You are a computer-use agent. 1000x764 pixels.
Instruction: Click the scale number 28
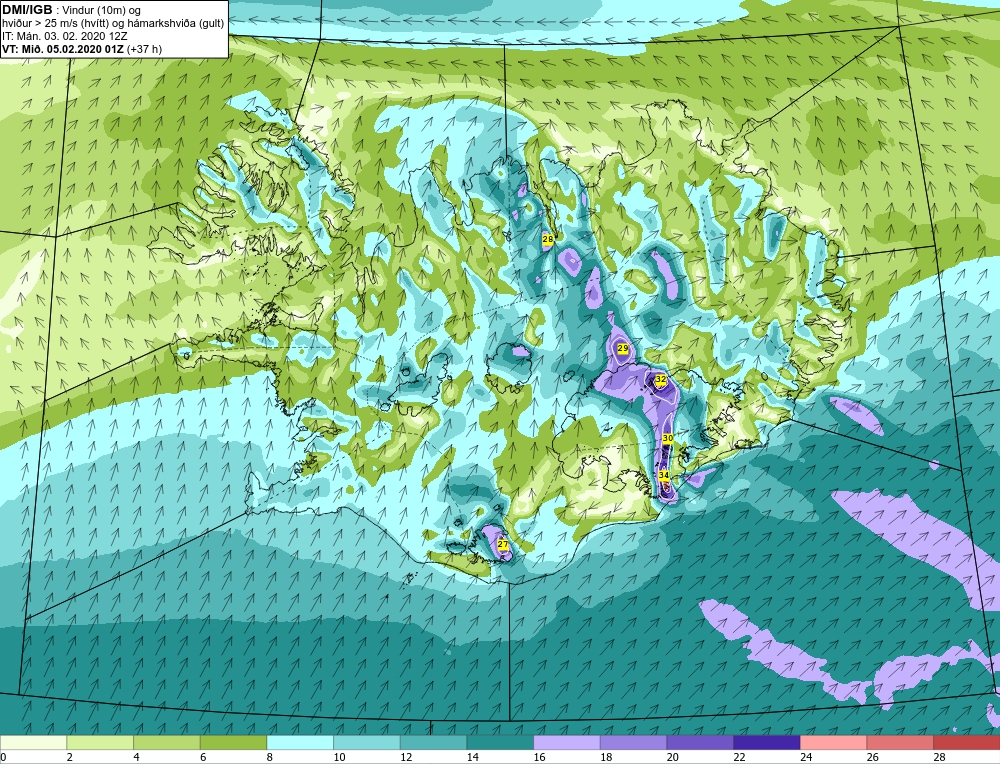coord(939,757)
